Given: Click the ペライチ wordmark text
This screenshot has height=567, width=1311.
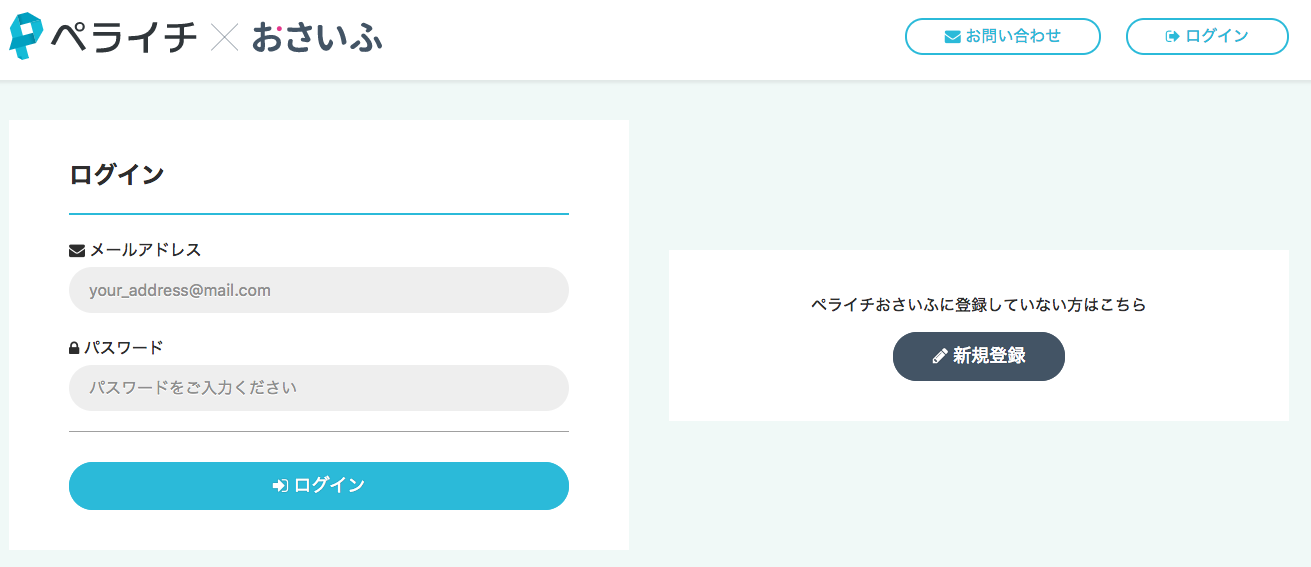Looking at the screenshot, I should [124, 38].
